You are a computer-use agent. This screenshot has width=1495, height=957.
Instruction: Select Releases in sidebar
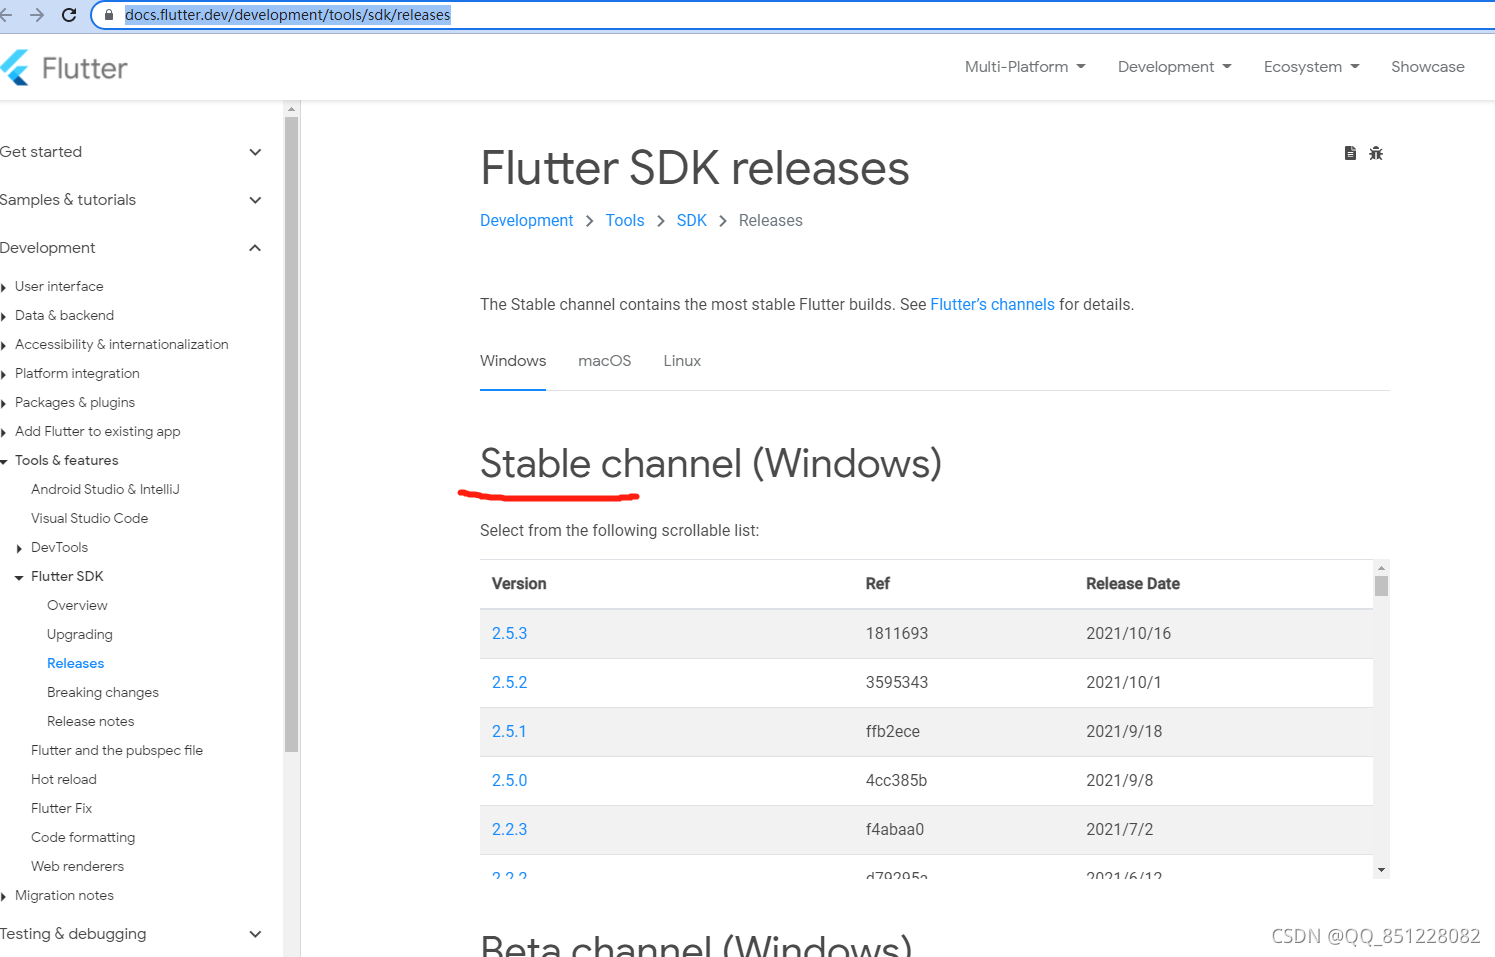coord(75,663)
